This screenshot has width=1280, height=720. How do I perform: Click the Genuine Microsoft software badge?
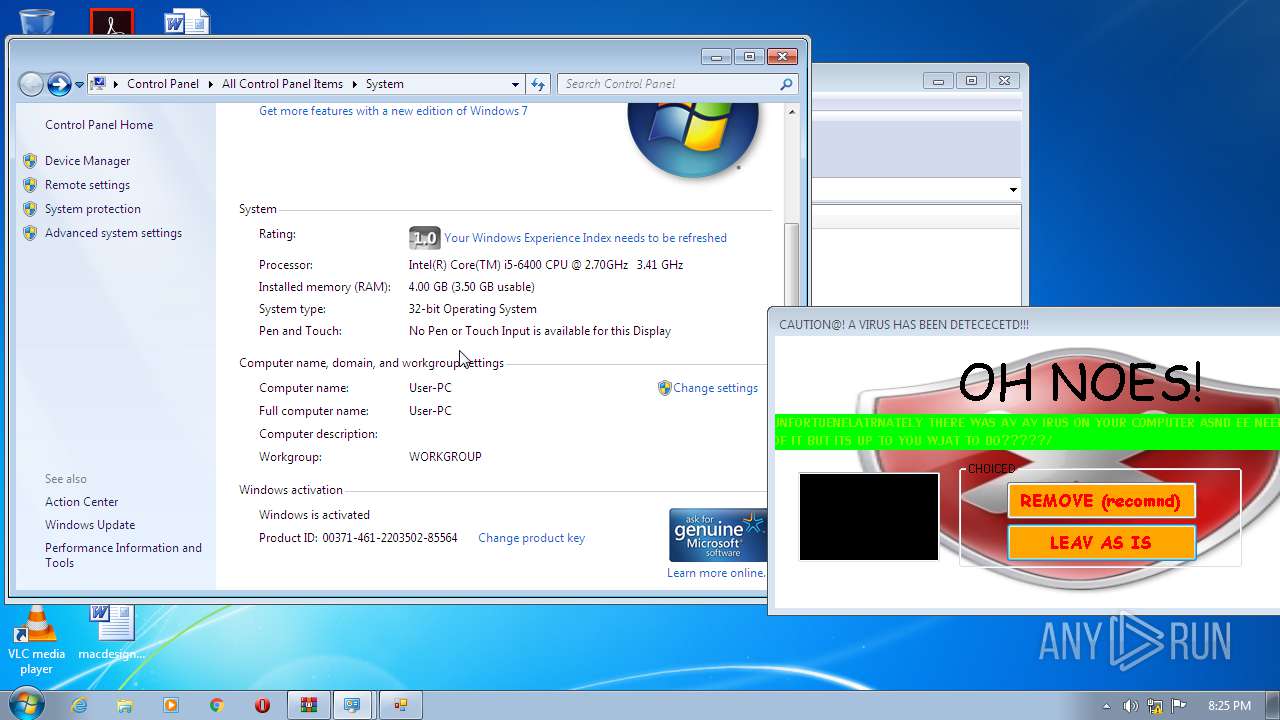coord(718,535)
